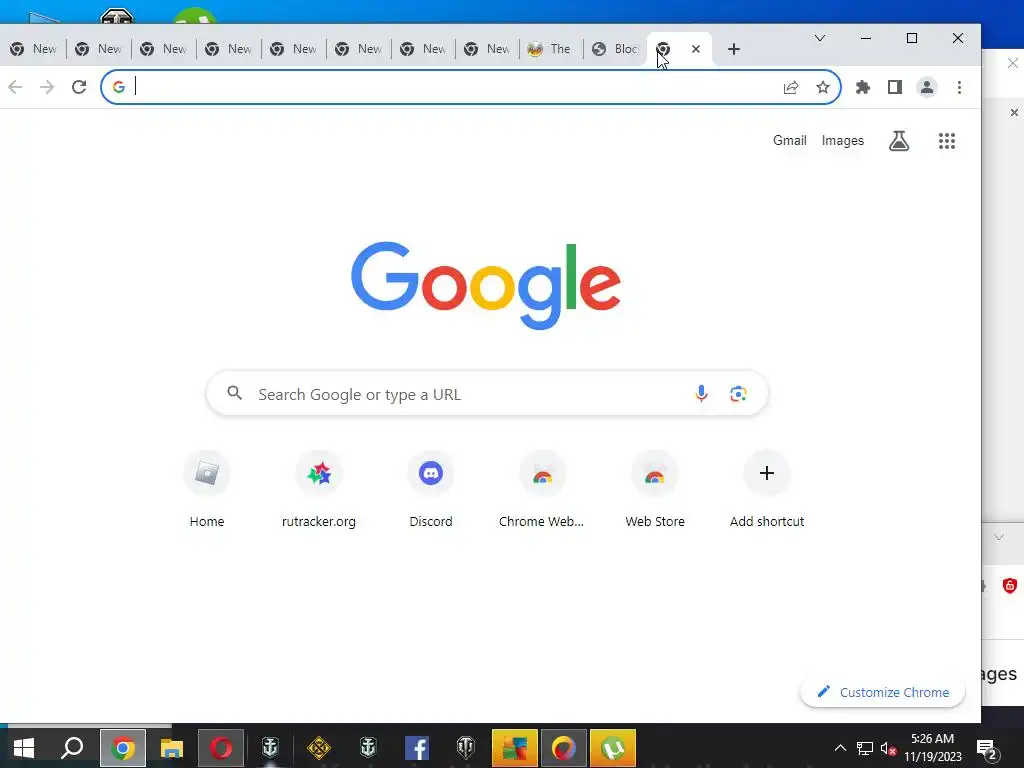Bookmark this tab with the star icon

[823, 87]
